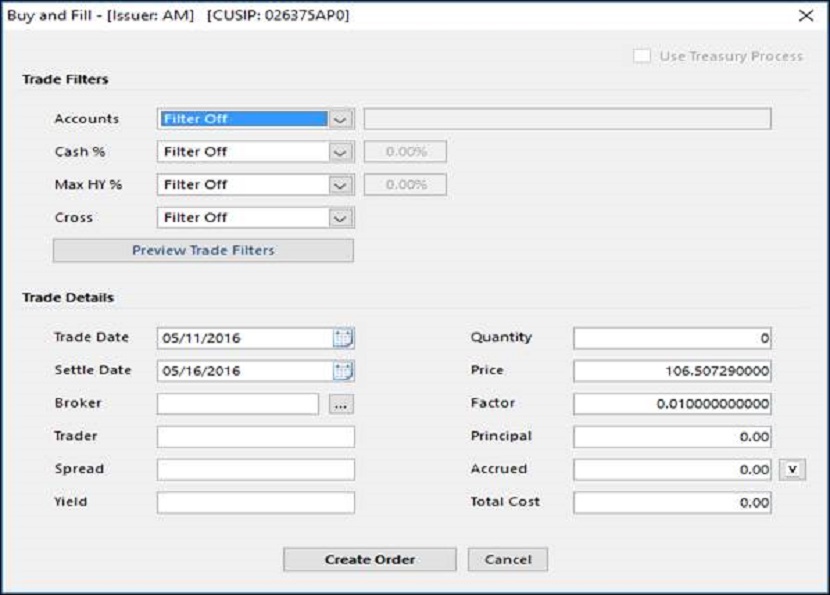The height and width of the screenshot is (595, 830).
Task: Close the Buy and Fill dialog
Action: [x=806, y=16]
